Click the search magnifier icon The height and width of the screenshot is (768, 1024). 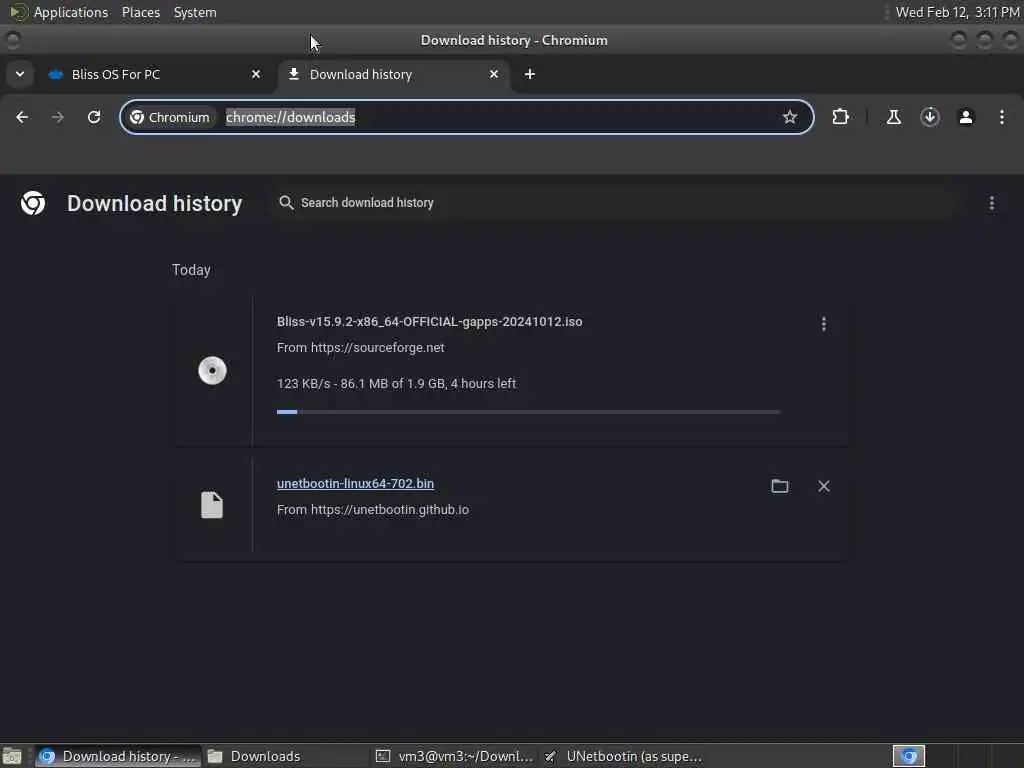(x=286, y=203)
